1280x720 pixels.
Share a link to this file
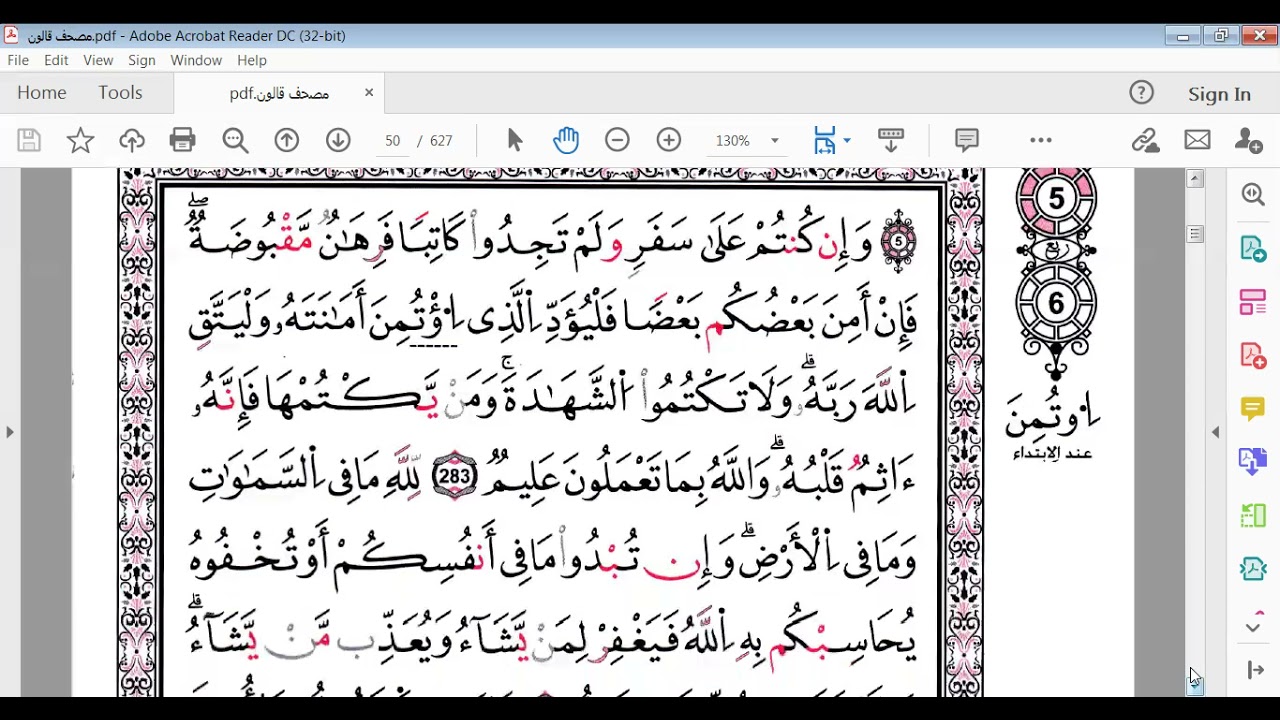pyautogui.click(x=1145, y=140)
